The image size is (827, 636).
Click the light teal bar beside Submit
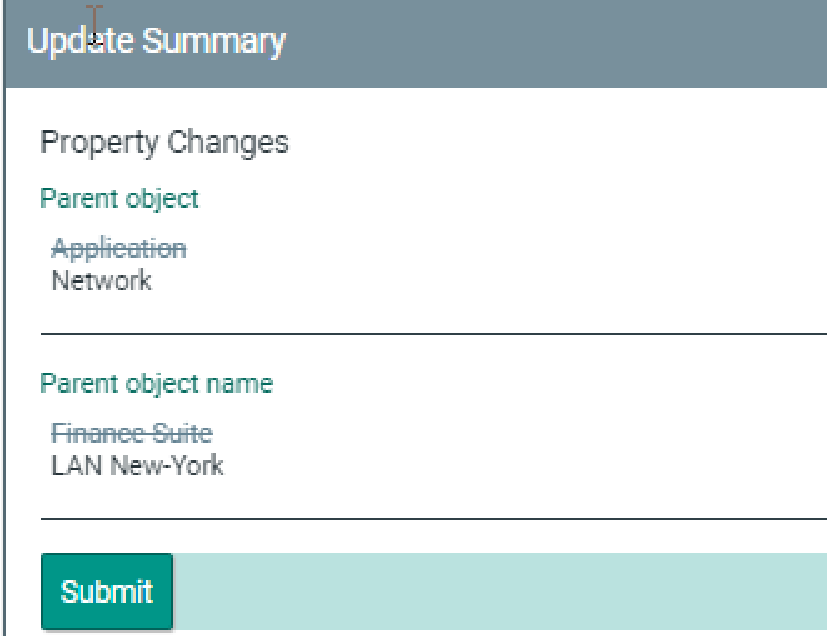pyautogui.click(x=500, y=591)
